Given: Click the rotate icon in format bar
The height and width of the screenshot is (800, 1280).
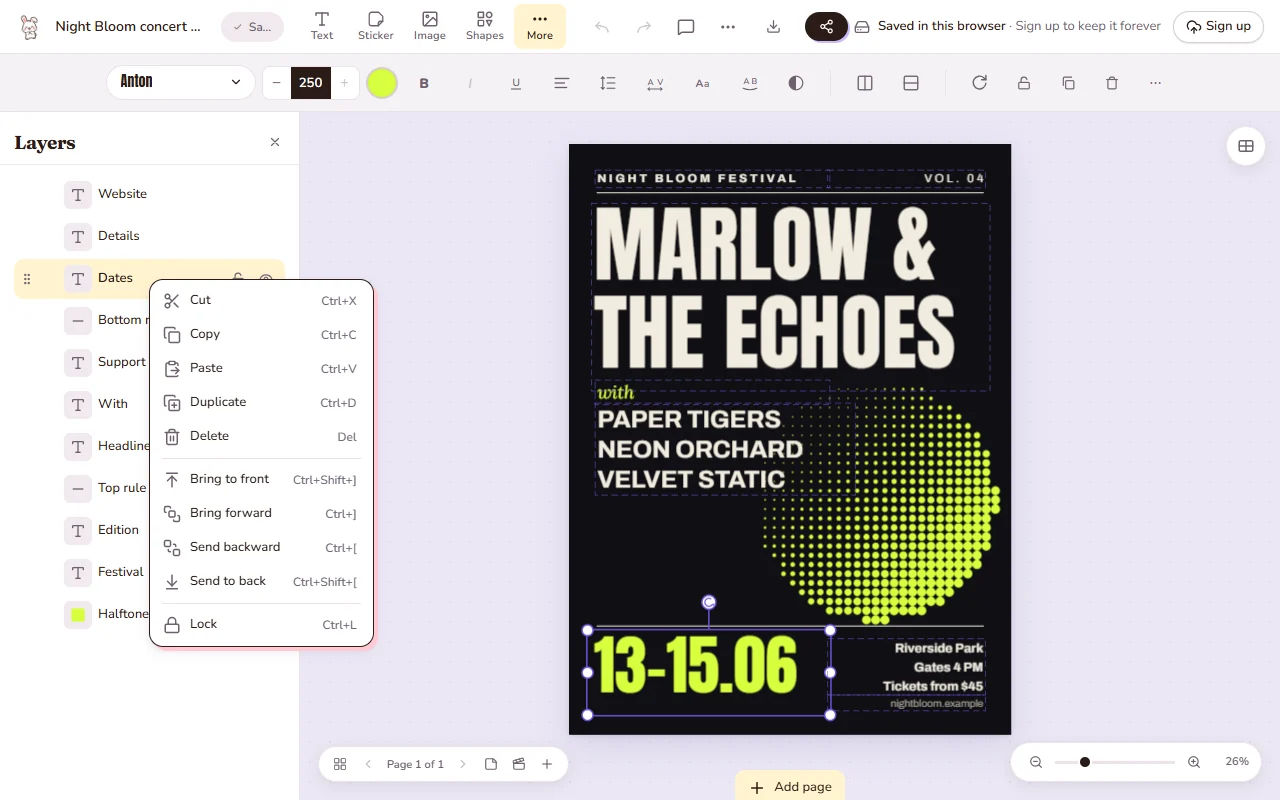Looking at the screenshot, I should 980,83.
